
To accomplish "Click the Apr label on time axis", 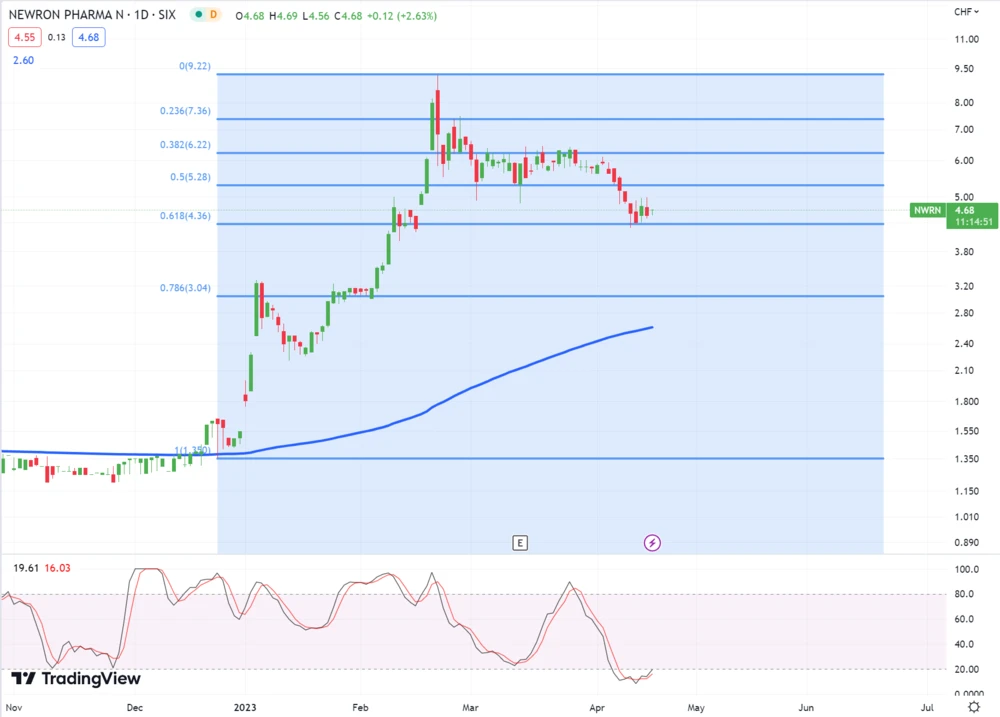I will (x=597, y=707).
